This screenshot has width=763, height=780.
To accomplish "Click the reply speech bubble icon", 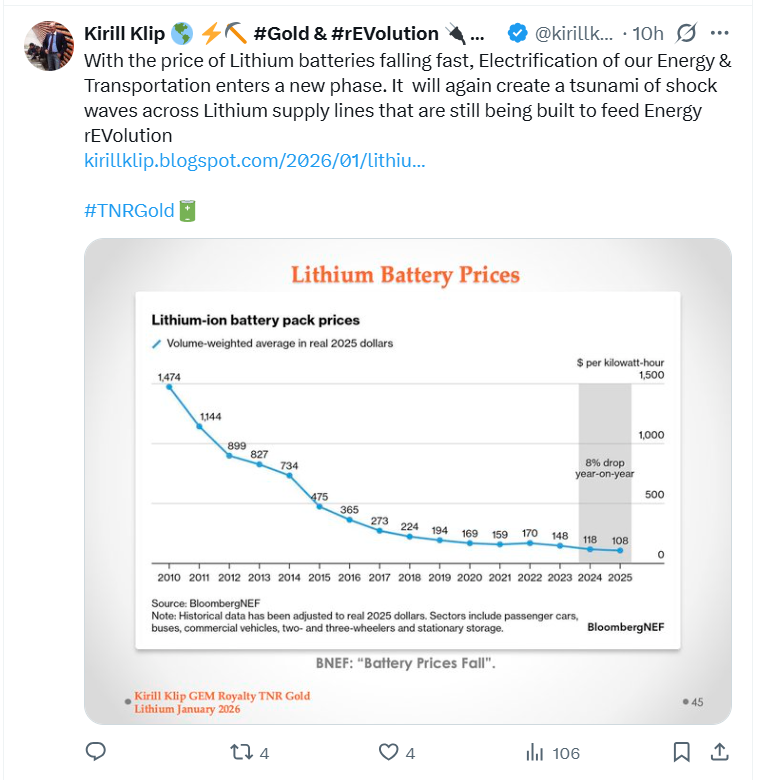I will pyautogui.click(x=96, y=751).
